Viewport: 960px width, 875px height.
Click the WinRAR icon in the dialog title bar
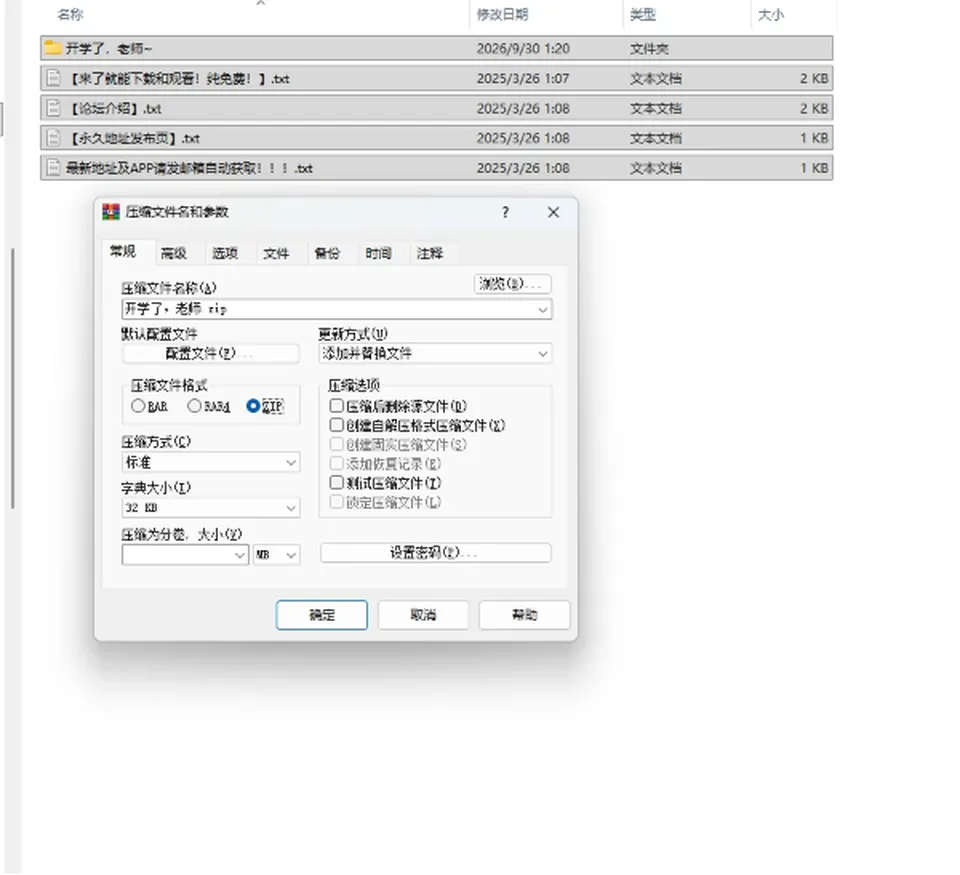111,212
